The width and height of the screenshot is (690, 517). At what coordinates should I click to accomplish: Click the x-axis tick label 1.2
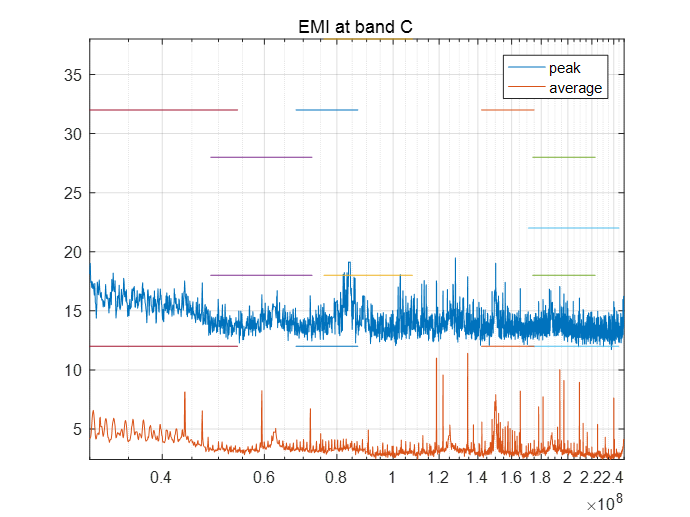tap(438, 477)
